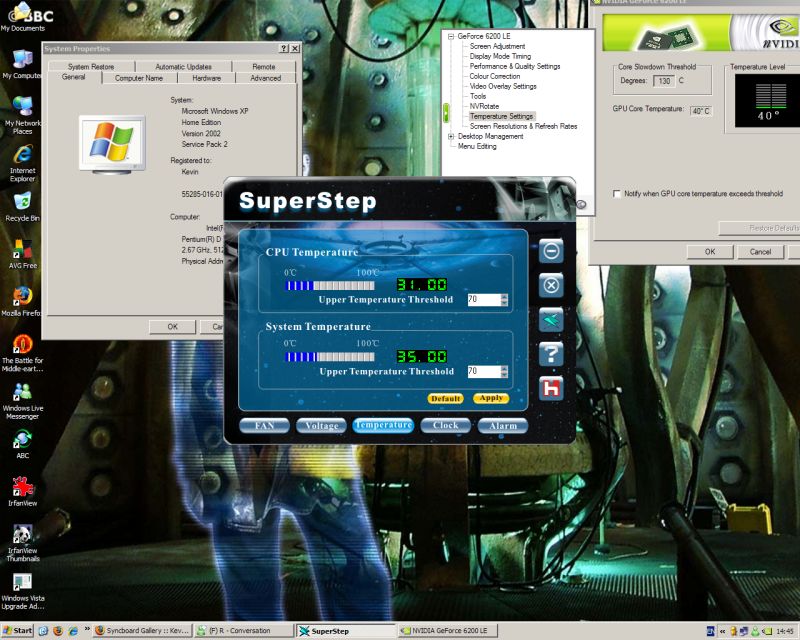Open the Advanced tab in System Properties
The height and width of the screenshot is (640, 800).
[x=266, y=78]
